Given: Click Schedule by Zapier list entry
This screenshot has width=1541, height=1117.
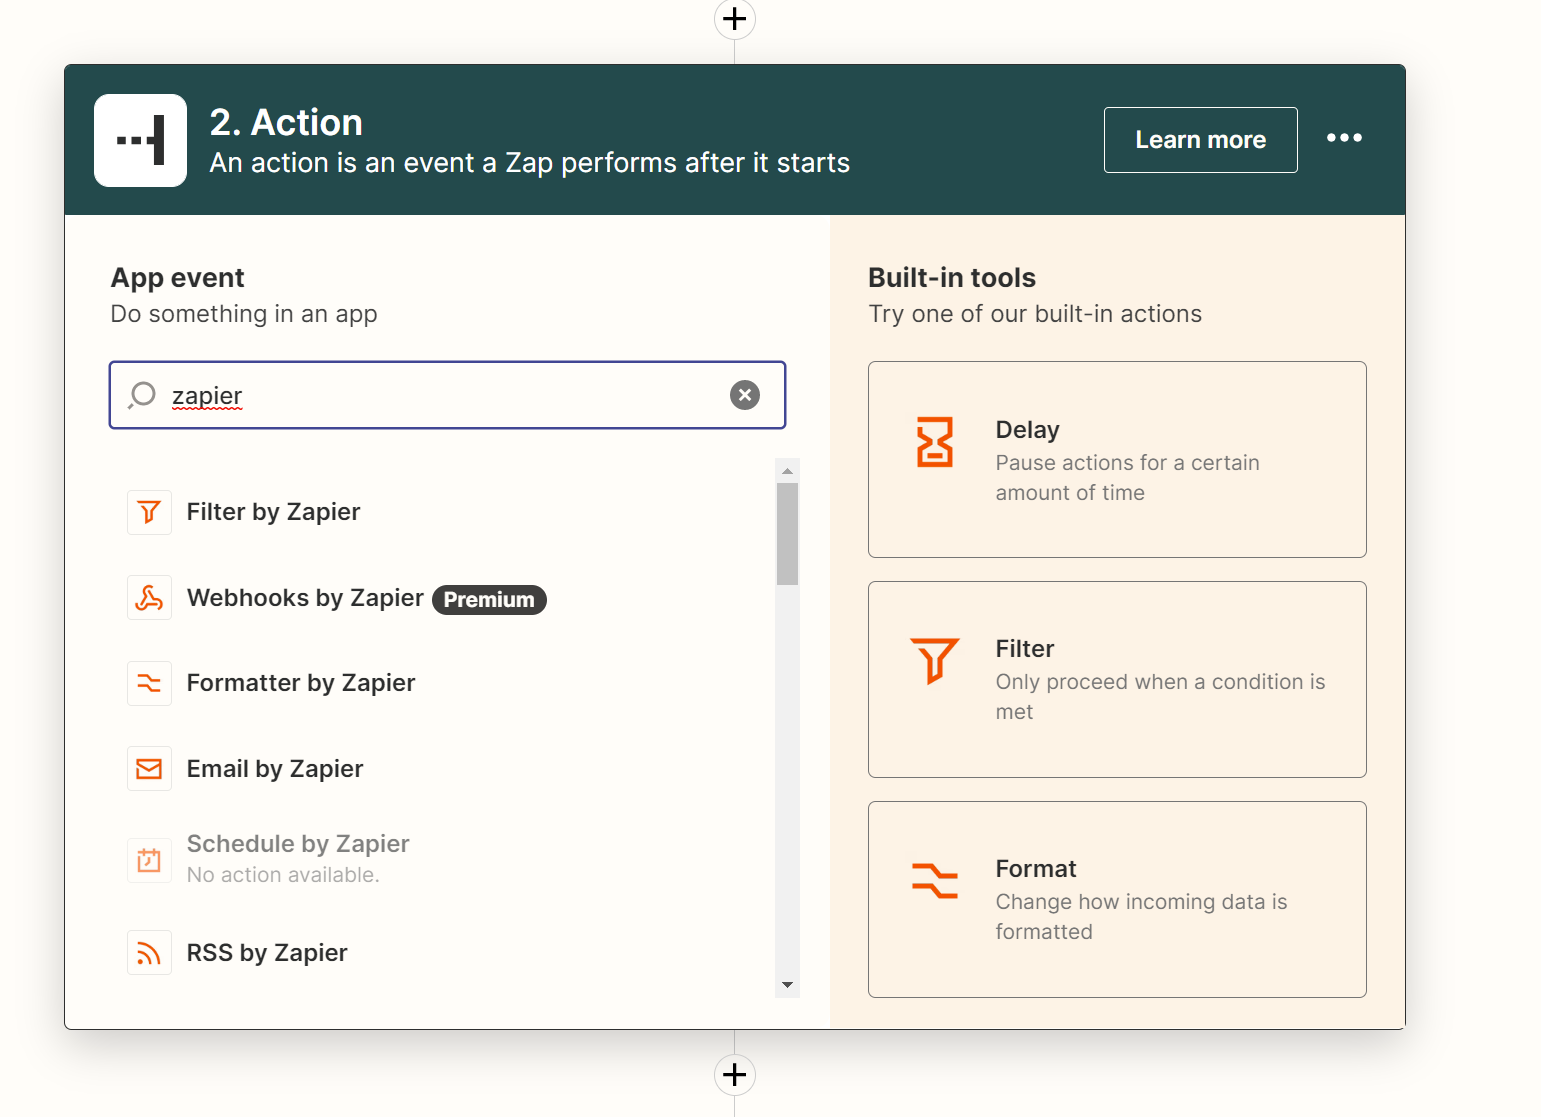Looking at the screenshot, I should (298, 844).
